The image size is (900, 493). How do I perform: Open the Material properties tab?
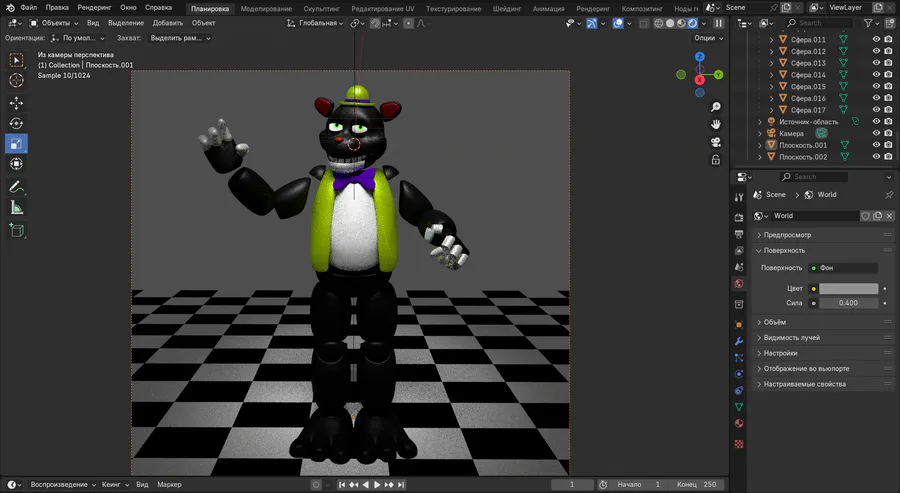(x=739, y=424)
